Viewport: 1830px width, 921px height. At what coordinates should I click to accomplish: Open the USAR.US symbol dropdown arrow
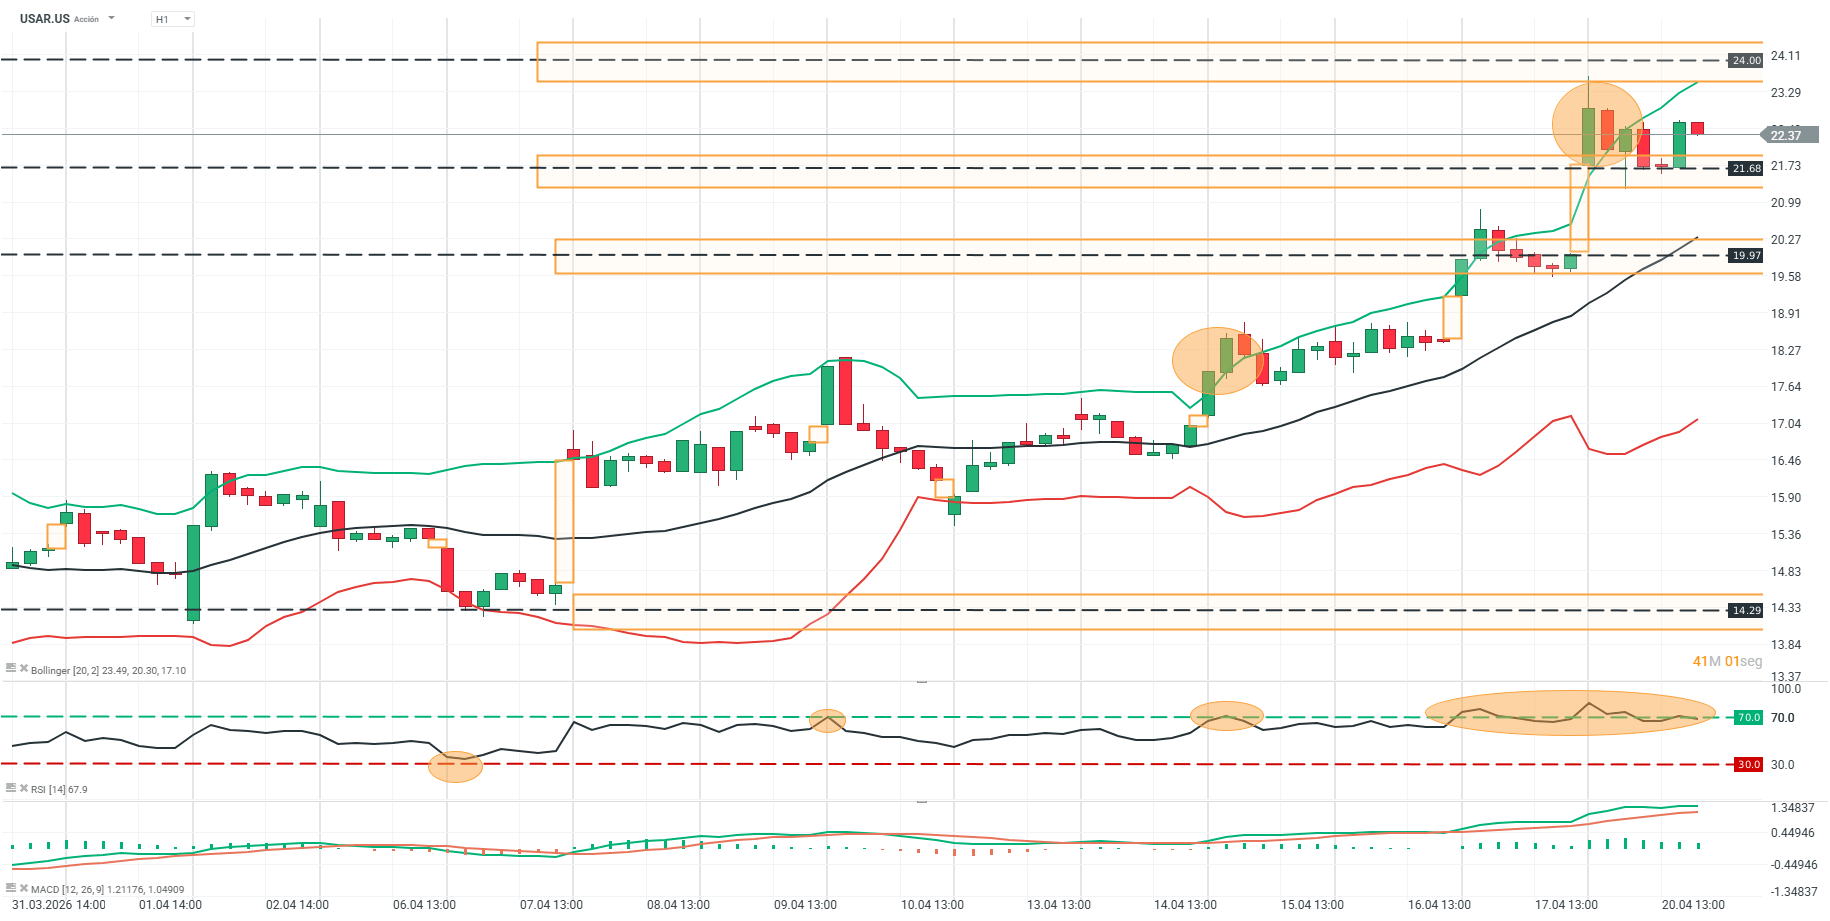coord(111,18)
